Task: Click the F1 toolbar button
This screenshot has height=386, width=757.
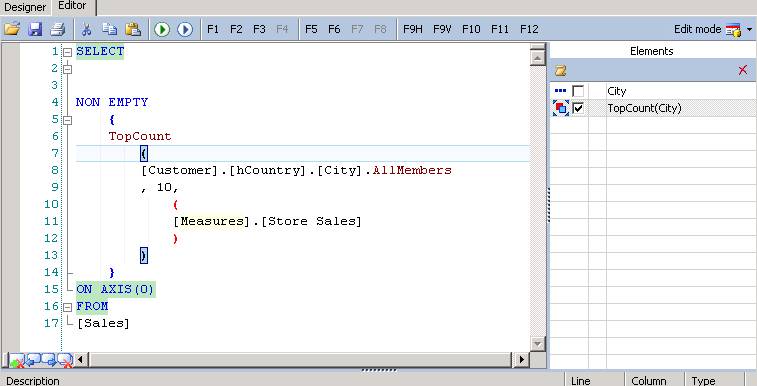Action: pos(213,29)
